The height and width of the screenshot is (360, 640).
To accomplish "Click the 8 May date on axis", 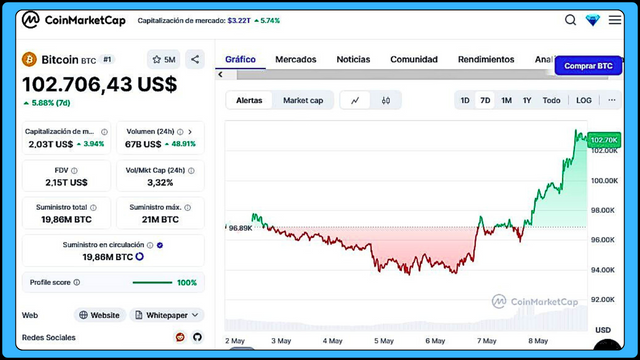I will pos(538,341).
